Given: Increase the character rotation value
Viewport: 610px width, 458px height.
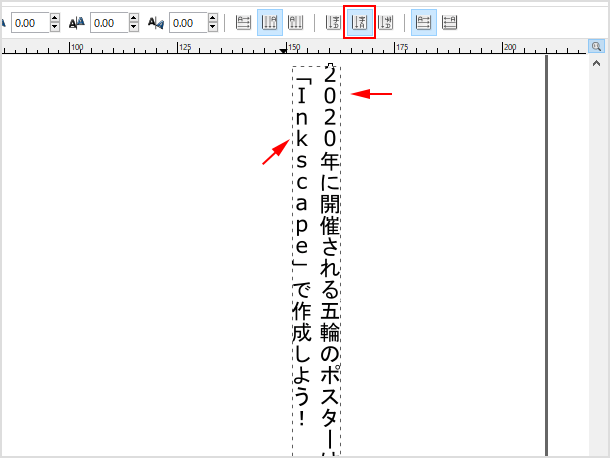Looking at the screenshot, I should [213, 18].
